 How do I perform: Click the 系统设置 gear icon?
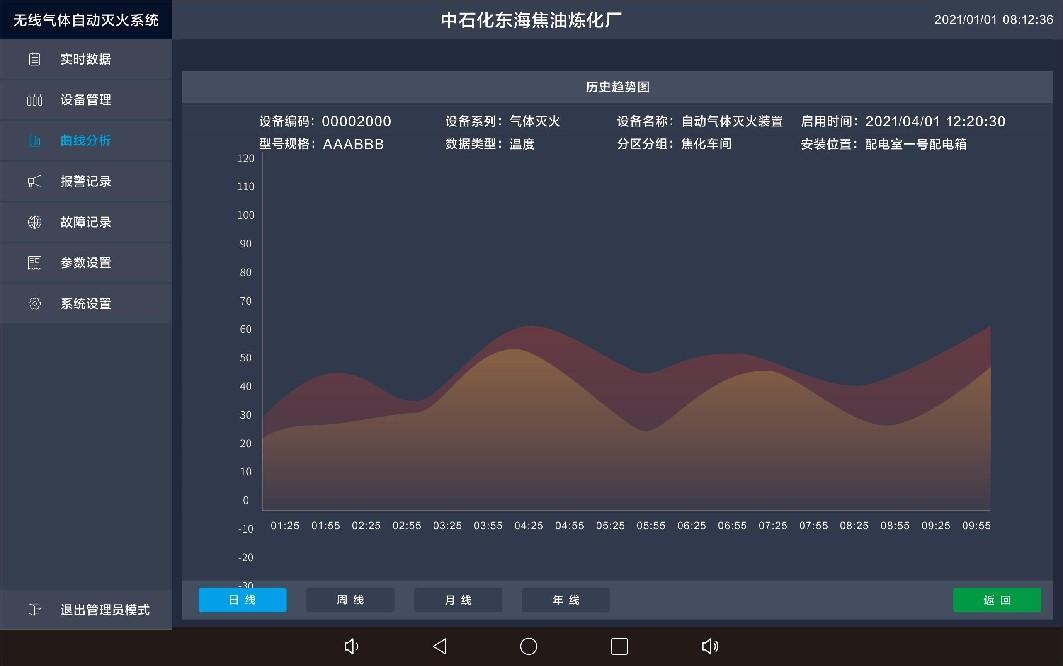[x=35, y=304]
